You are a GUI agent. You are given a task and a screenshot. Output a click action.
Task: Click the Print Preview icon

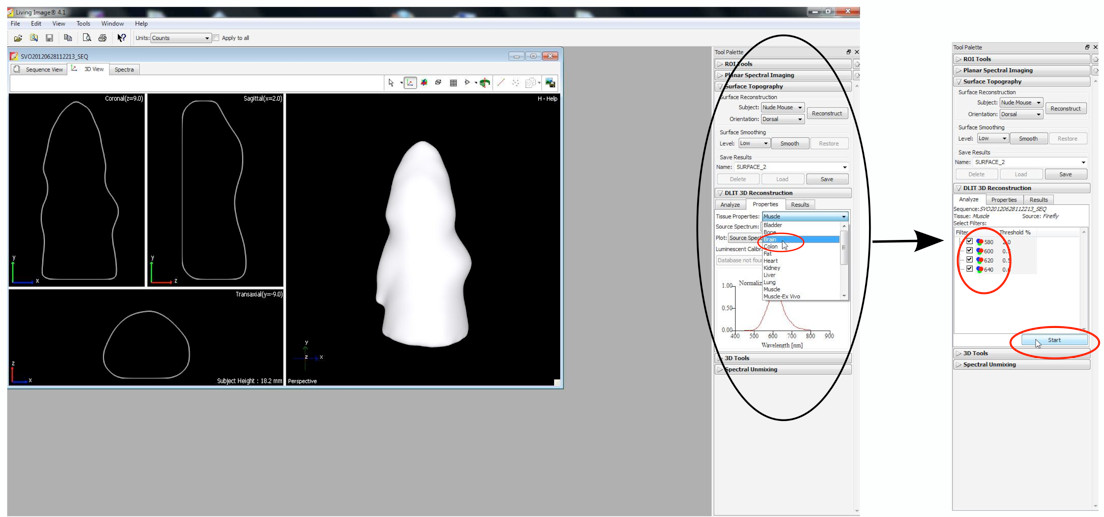86,38
